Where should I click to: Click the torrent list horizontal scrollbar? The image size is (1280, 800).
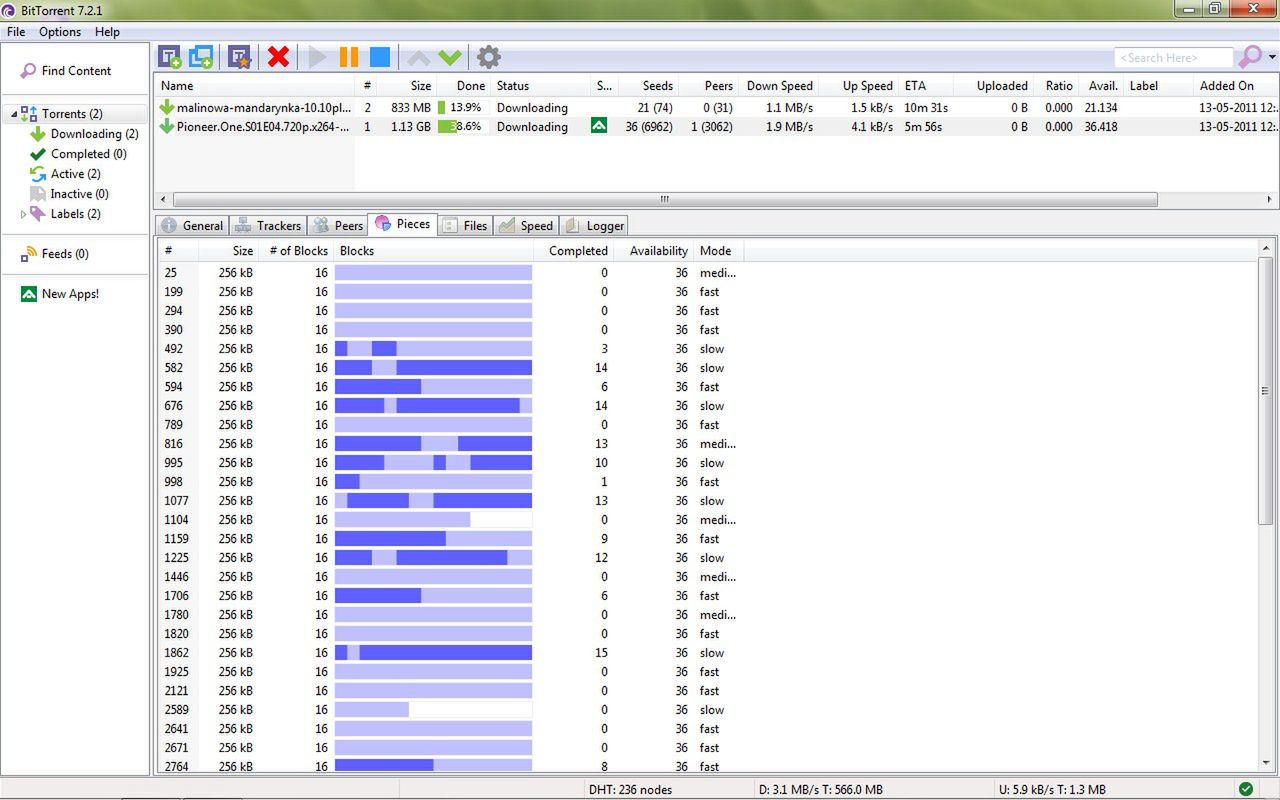click(x=665, y=200)
